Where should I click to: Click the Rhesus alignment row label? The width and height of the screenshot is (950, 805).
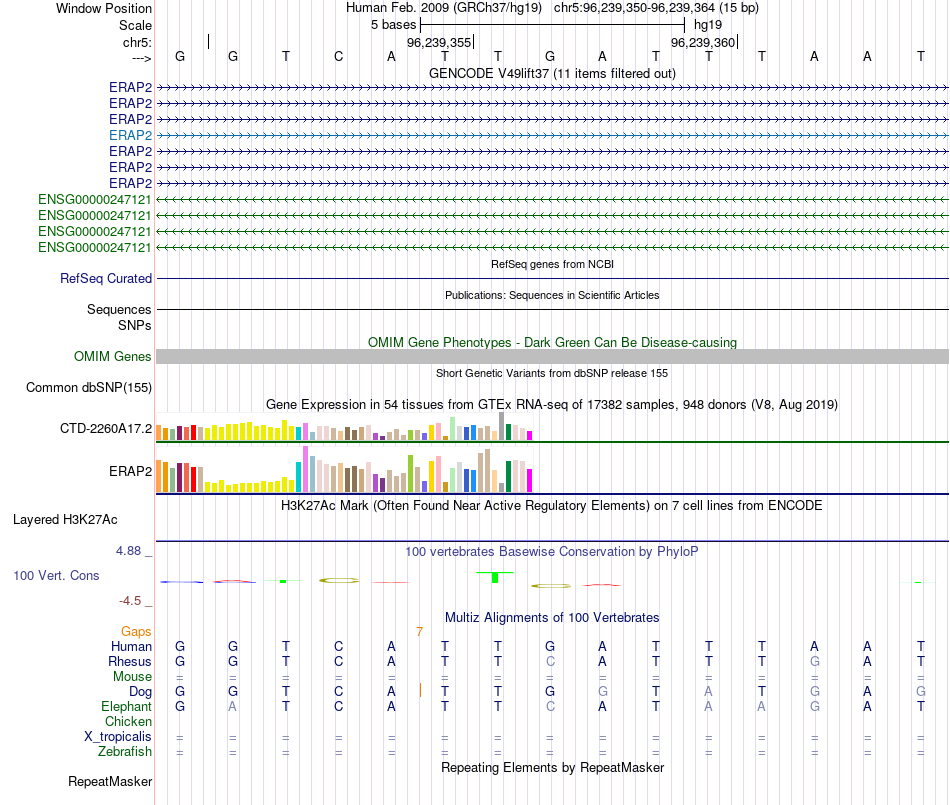pos(130,661)
